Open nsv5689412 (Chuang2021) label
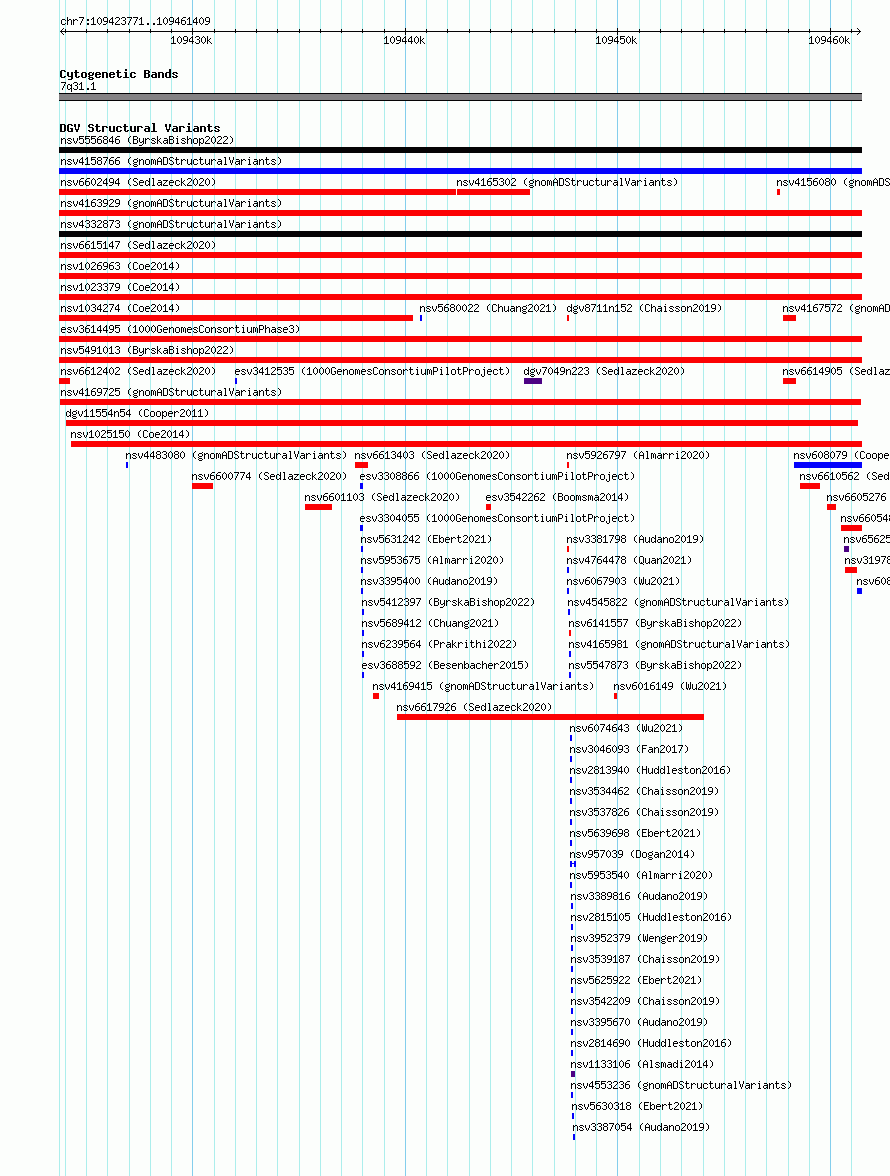The height and width of the screenshot is (1176, 890). pyautogui.click(x=430, y=623)
